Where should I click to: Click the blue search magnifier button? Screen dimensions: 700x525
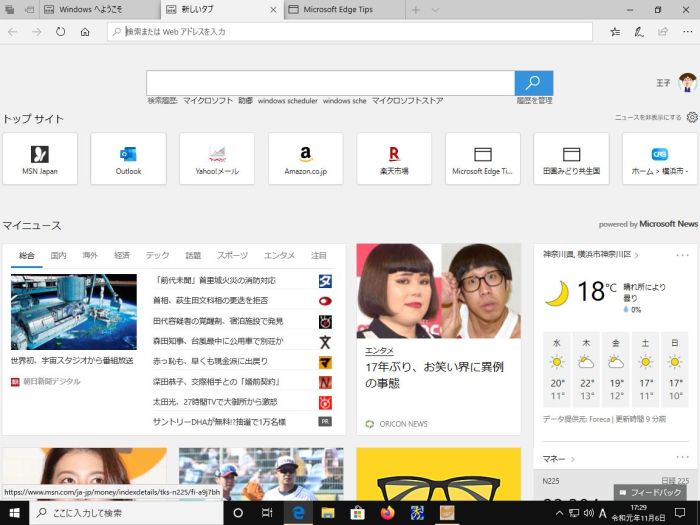[x=533, y=83]
